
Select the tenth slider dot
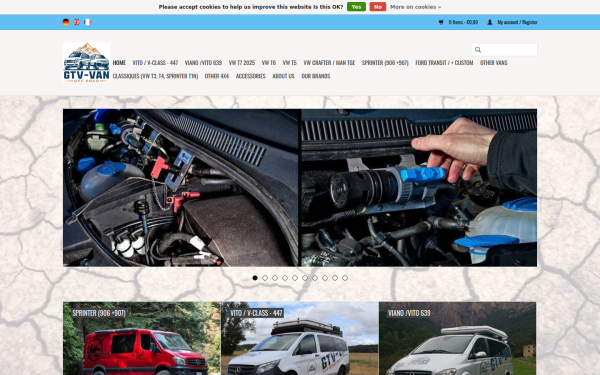pos(345,278)
